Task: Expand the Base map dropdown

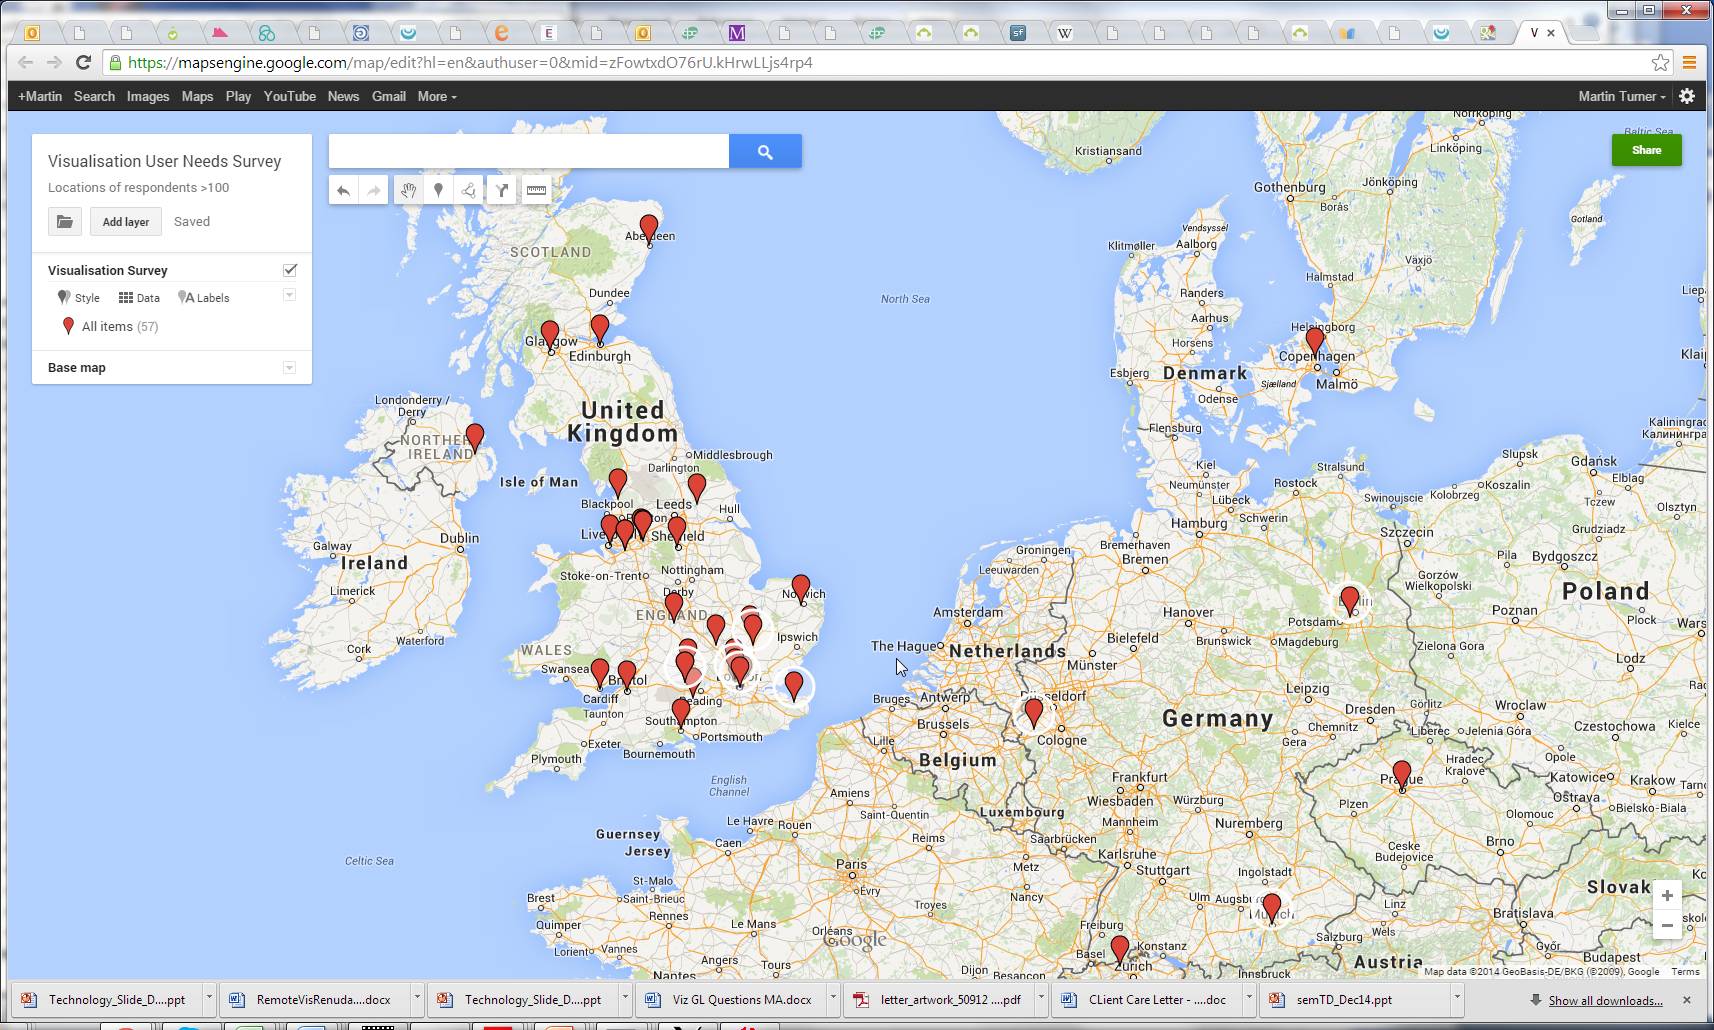Action: pyautogui.click(x=289, y=367)
